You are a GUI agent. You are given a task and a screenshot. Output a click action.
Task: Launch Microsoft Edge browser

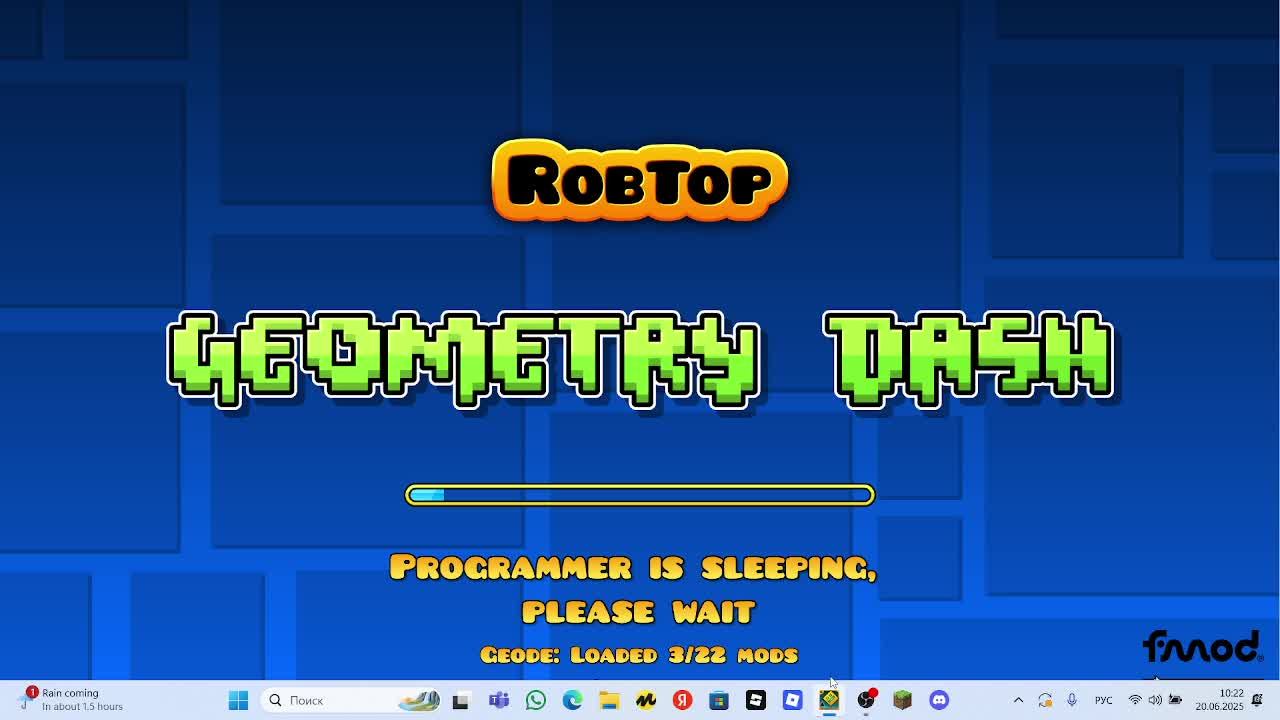coord(572,700)
